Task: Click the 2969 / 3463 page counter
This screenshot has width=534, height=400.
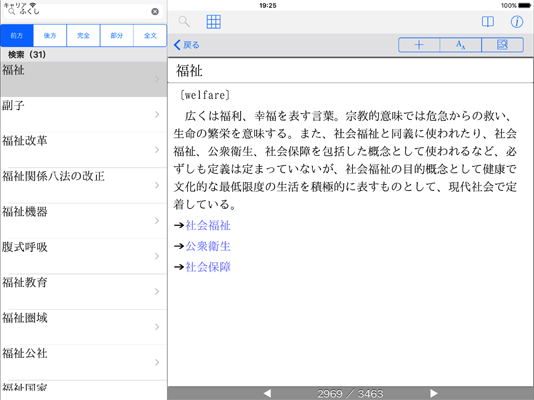Action: [350, 394]
